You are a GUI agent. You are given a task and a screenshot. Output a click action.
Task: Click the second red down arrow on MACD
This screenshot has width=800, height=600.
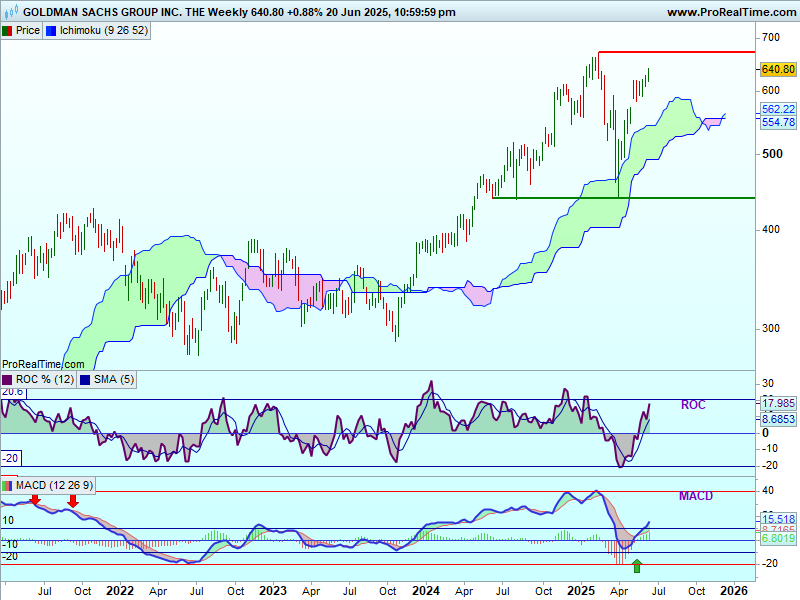(x=72, y=499)
